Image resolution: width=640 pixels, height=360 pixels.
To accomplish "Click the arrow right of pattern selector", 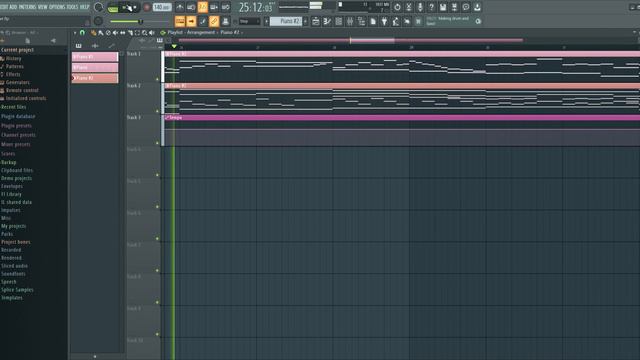I will pyautogui.click(x=305, y=21).
